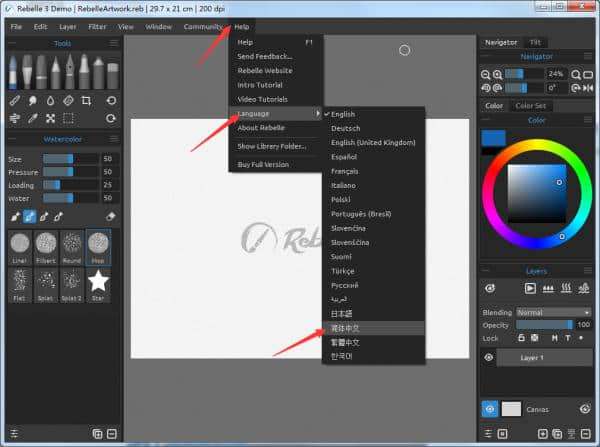Click the zoom out magnifier in Navigator
The height and width of the screenshot is (447, 600).
click(x=487, y=74)
